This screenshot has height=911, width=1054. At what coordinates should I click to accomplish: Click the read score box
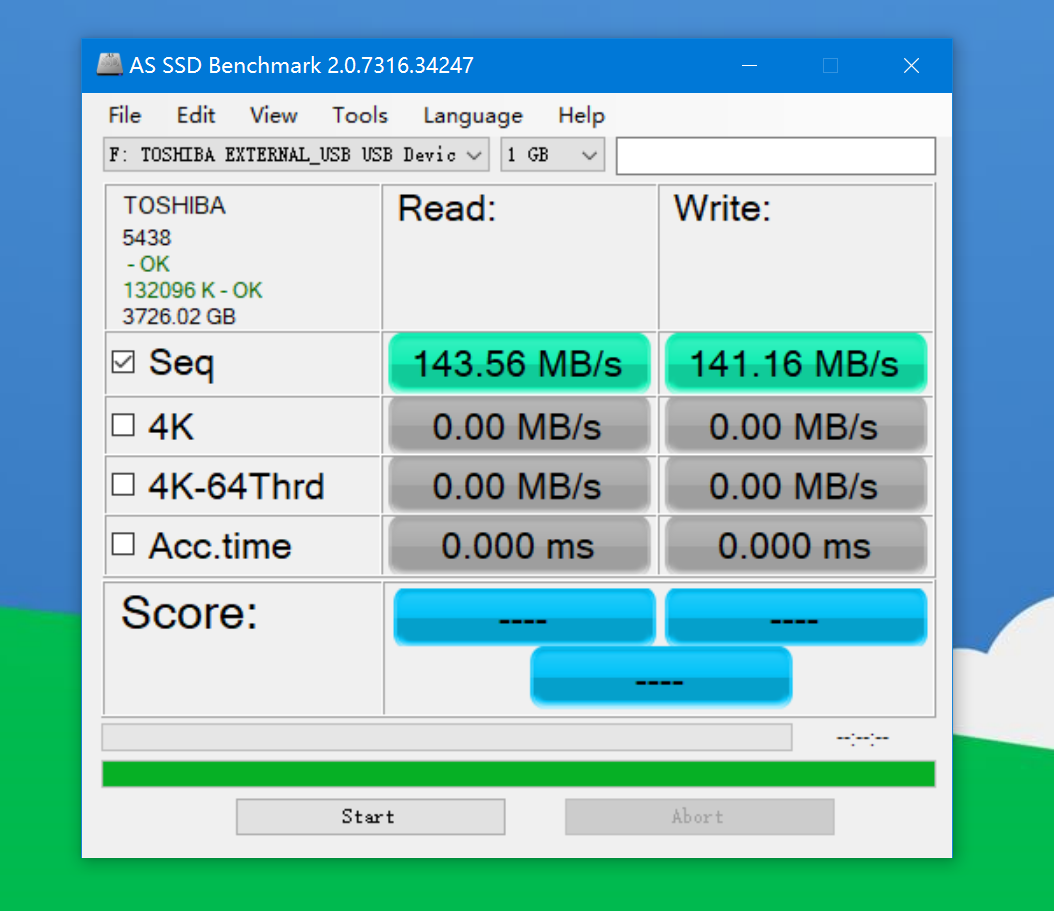tap(524, 617)
